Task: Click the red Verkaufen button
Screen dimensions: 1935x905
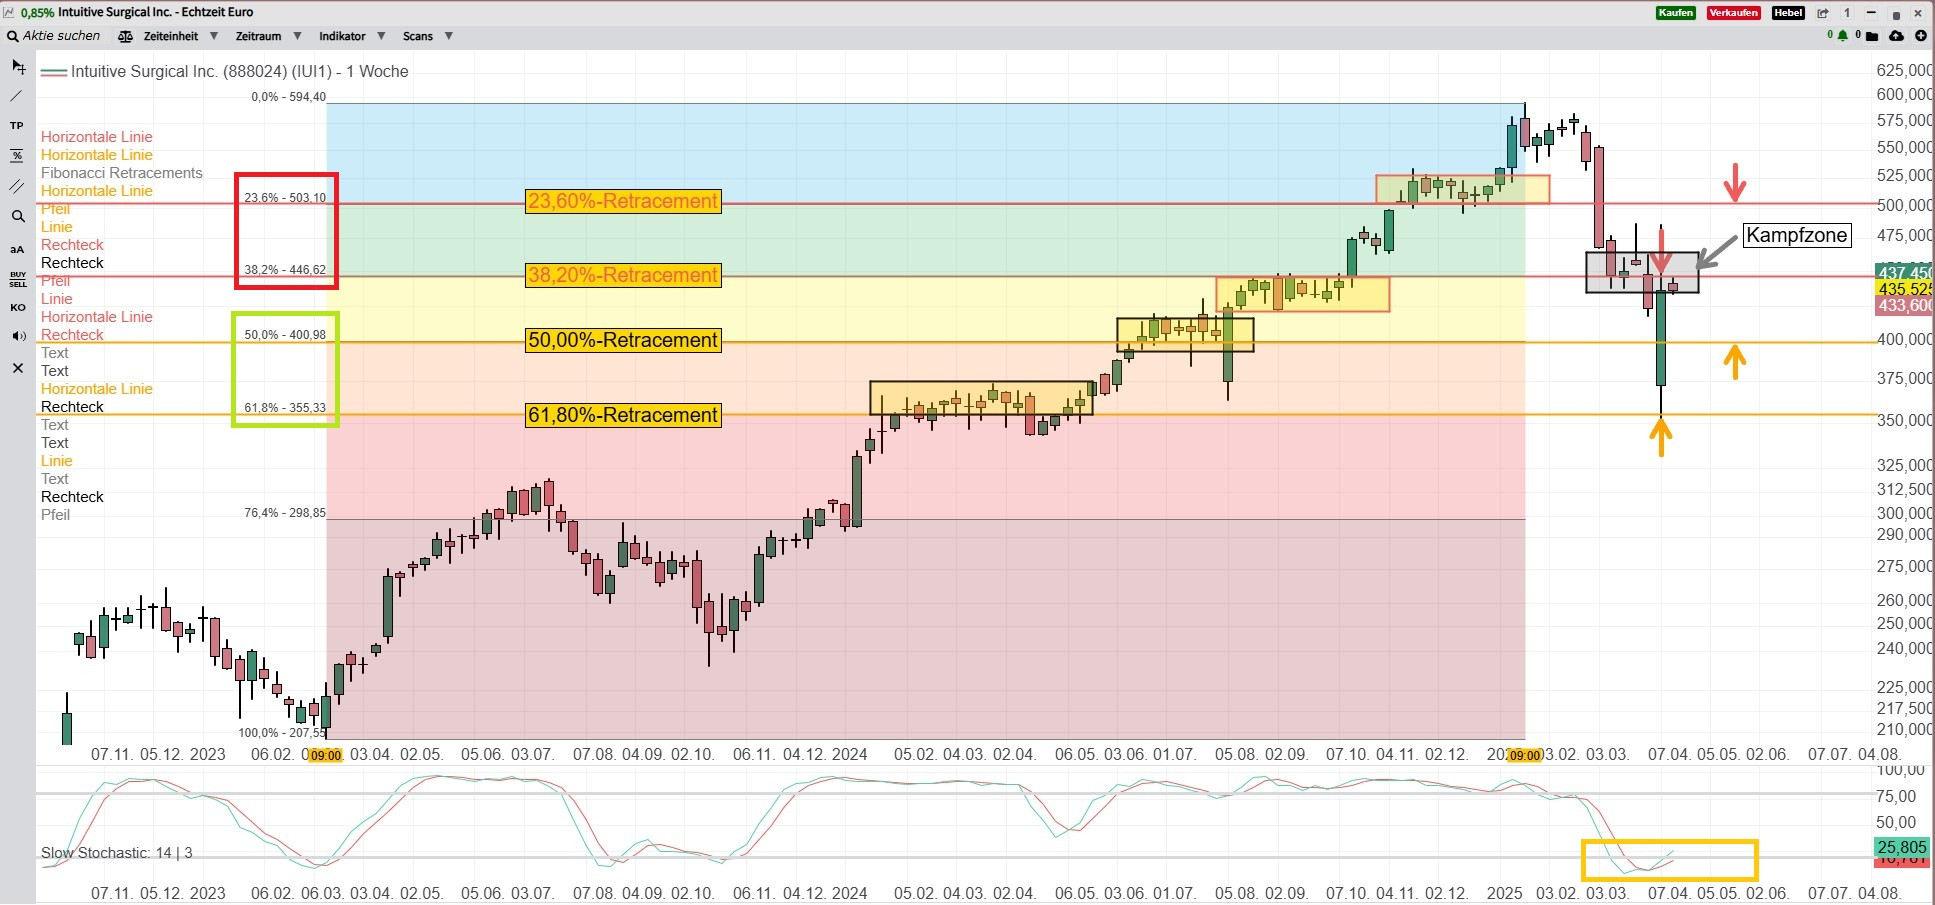Action: pyautogui.click(x=1733, y=13)
